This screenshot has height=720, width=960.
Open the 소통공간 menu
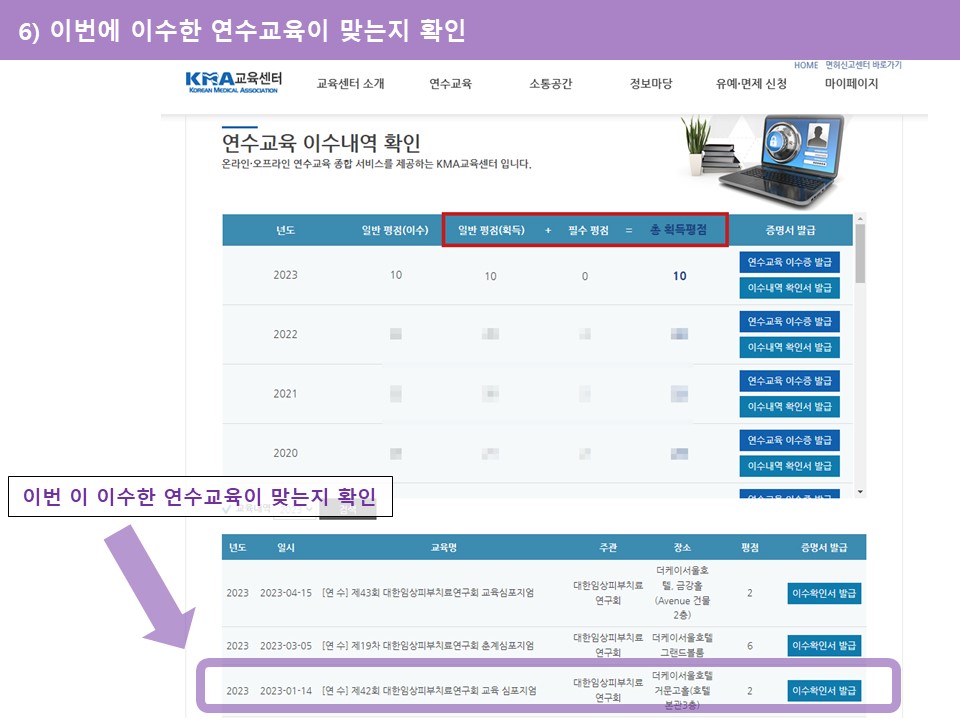click(550, 84)
